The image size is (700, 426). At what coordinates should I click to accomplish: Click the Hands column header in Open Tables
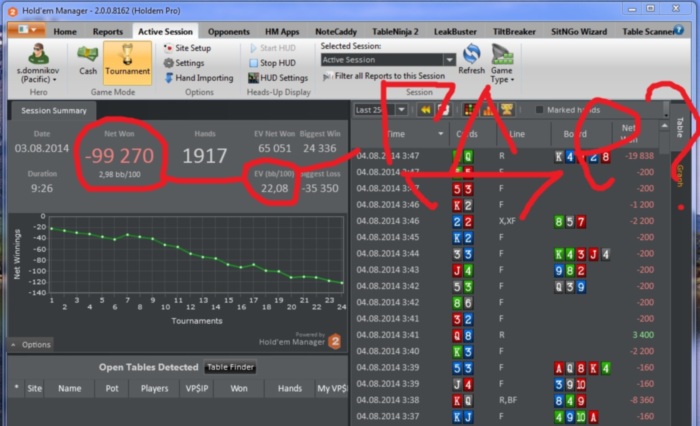pyautogui.click(x=290, y=388)
